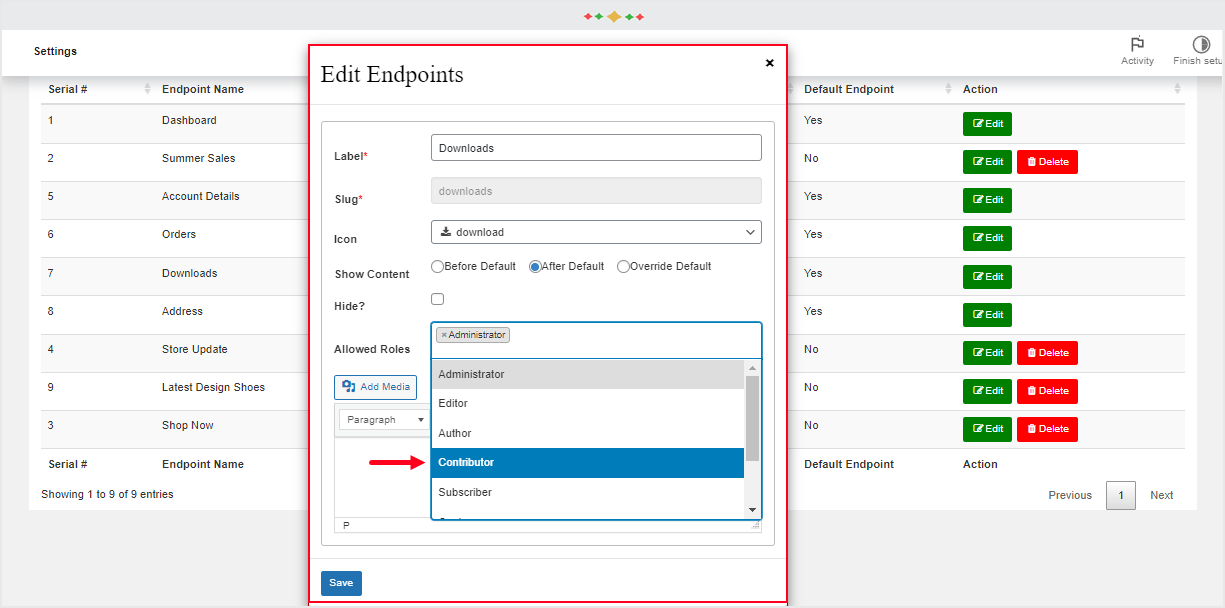Open the Icon dropdown showing download

(x=596, y=232)
